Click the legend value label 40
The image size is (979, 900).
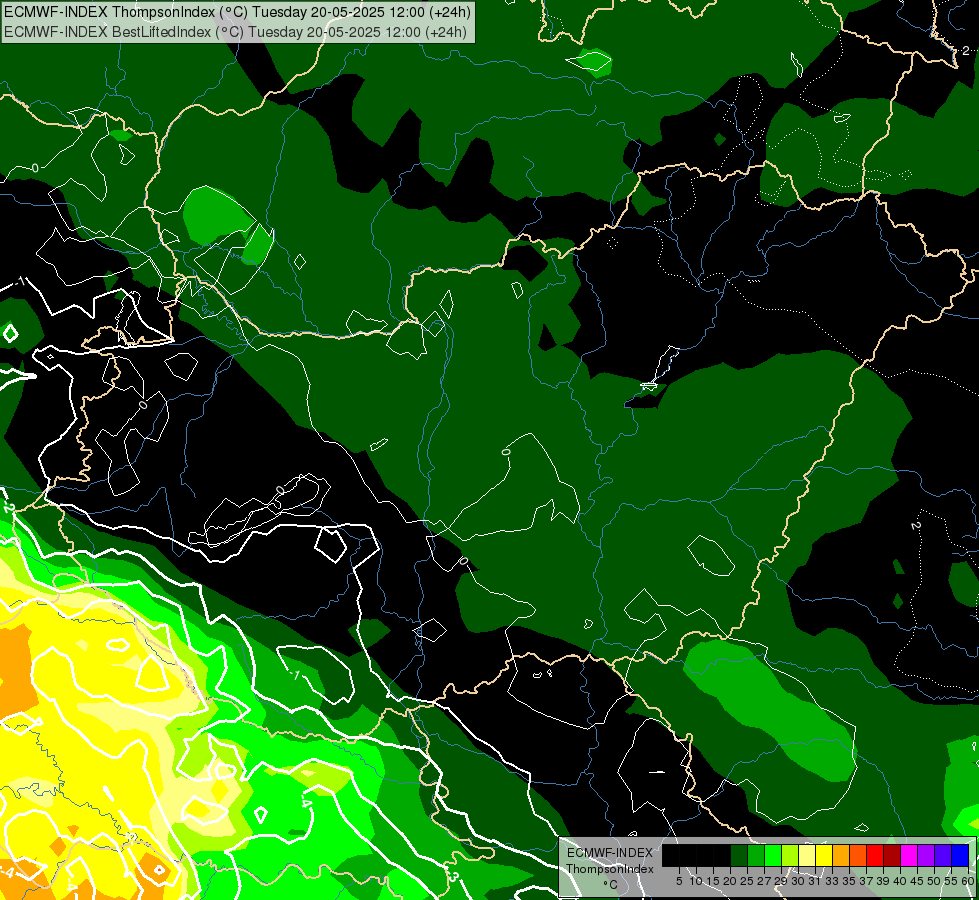point(900,881)
